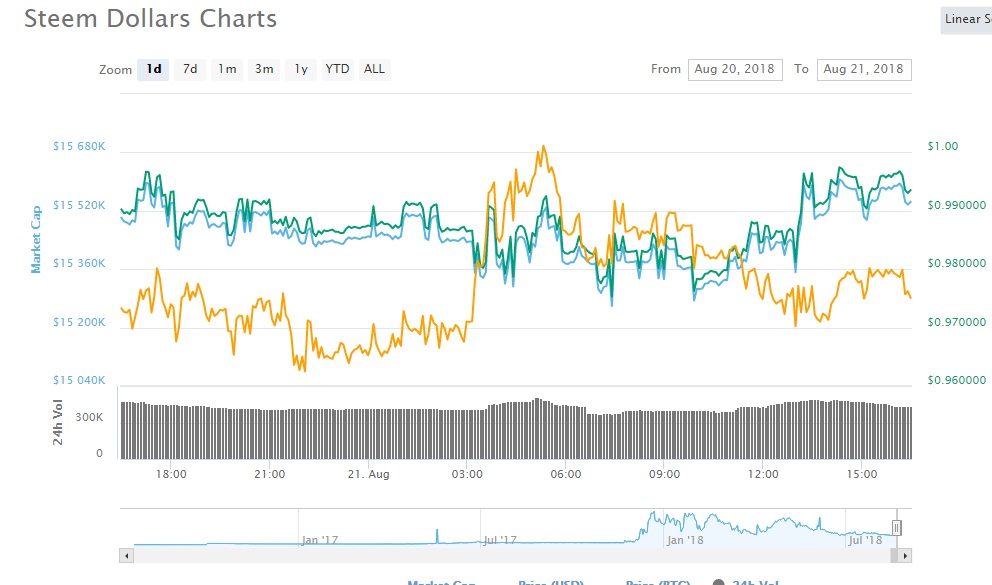The image size is (992, 585).
Task: Click the navigator scrollbar thumb
Action: point(894,556)
